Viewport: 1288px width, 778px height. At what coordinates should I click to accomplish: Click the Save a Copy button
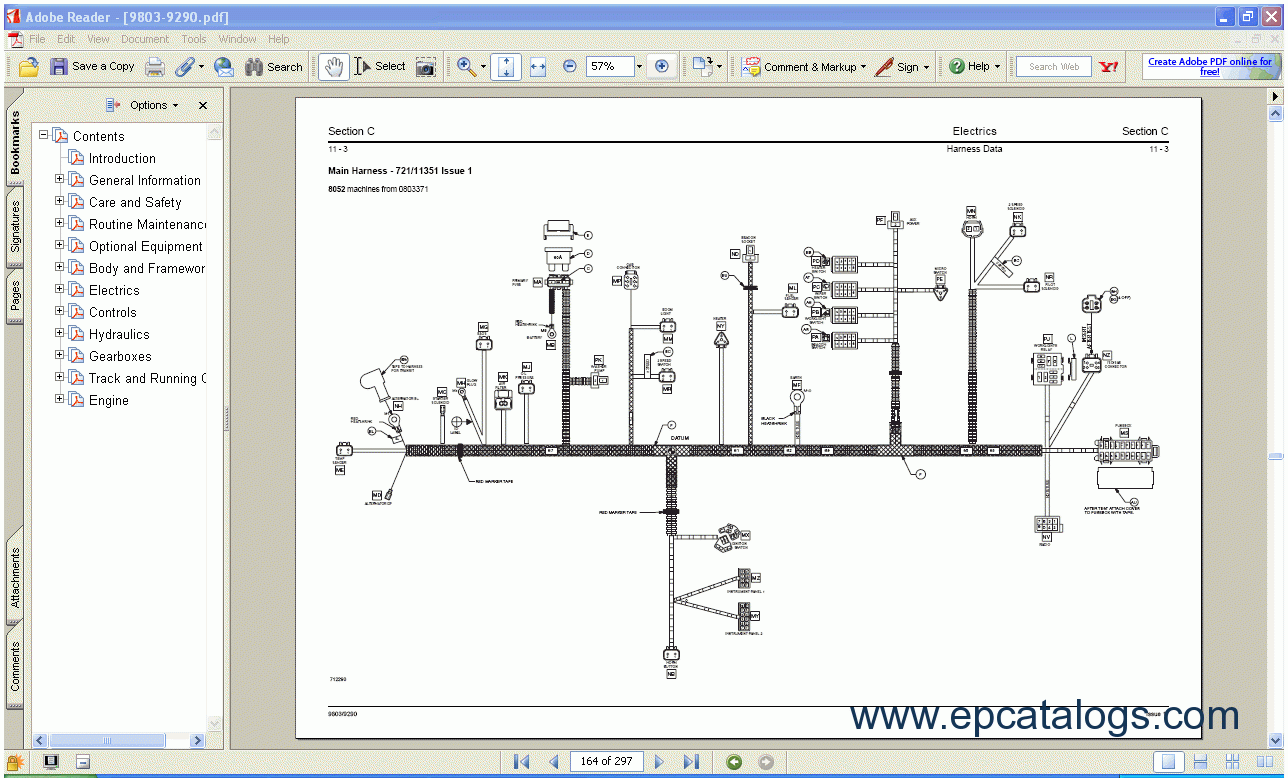[x=92, y=67]
